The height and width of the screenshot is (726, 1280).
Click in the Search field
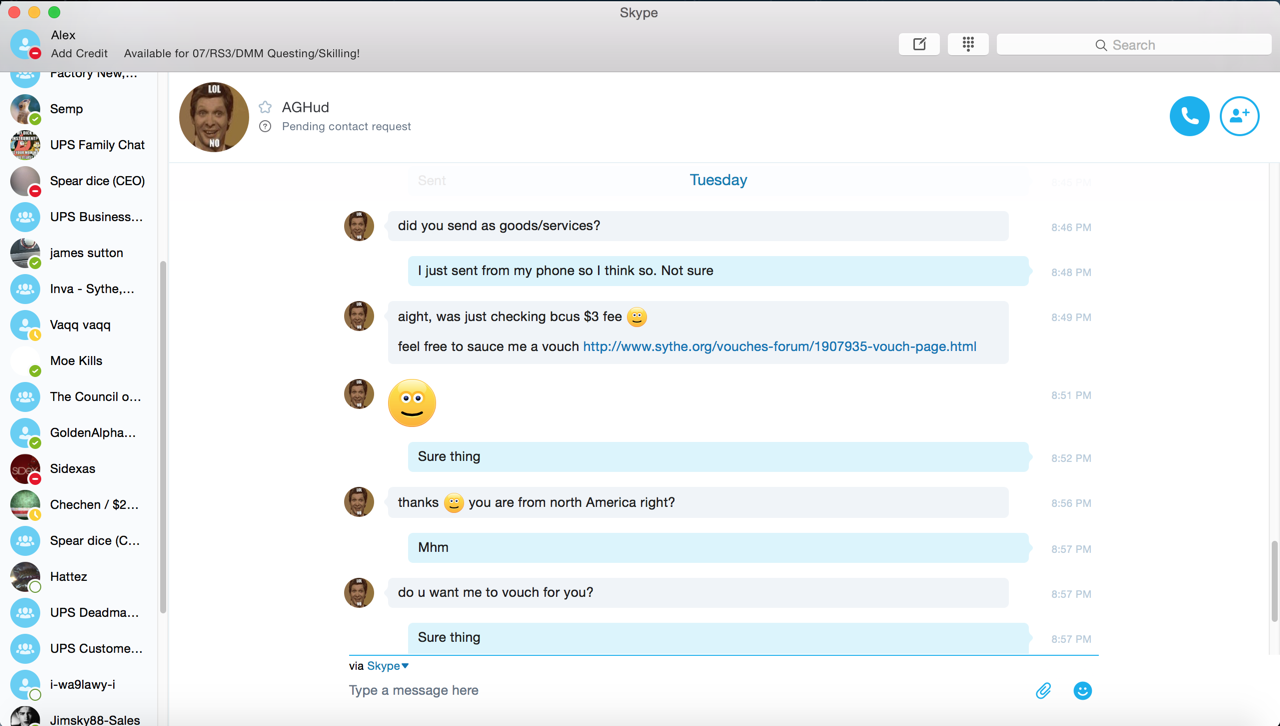[x=1134, y=45]
